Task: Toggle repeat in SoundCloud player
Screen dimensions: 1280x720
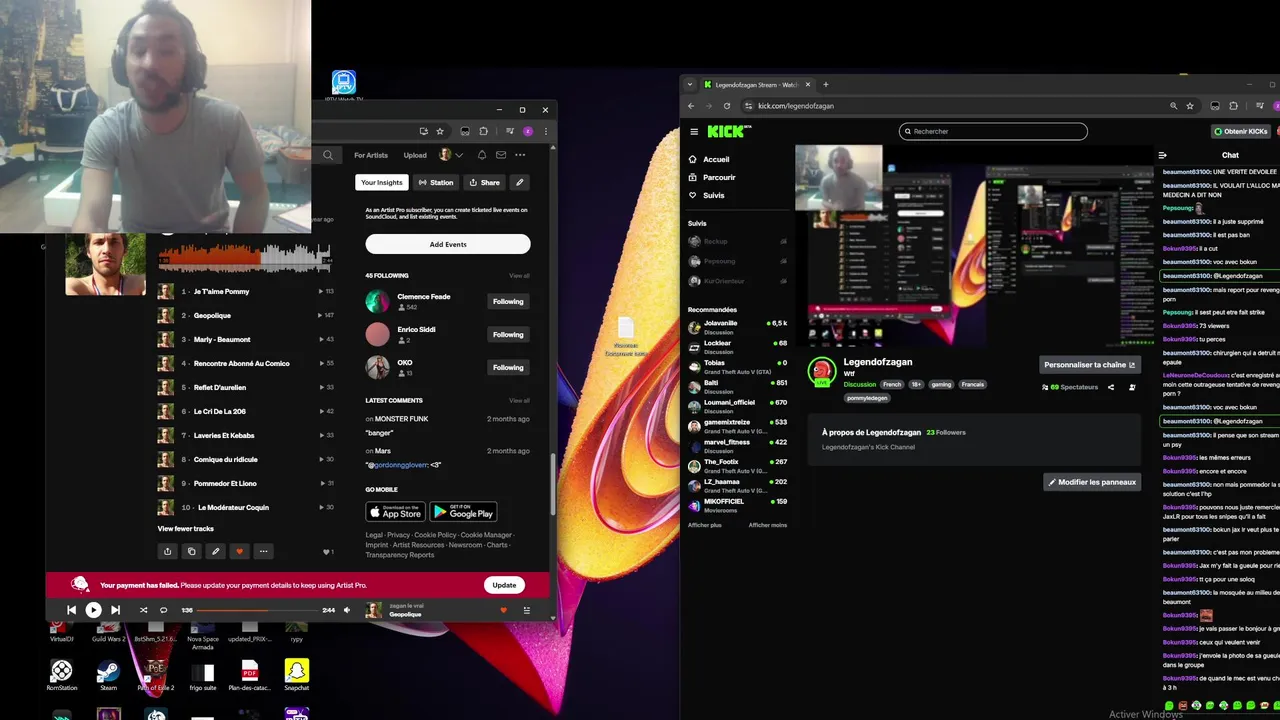Action: click(x=163, y=610)
